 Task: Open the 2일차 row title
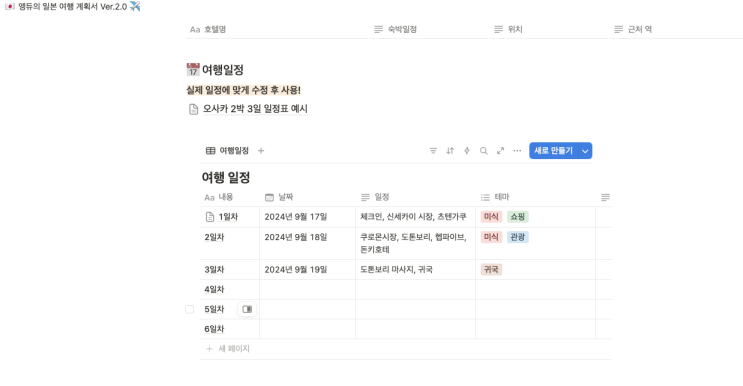214,237
